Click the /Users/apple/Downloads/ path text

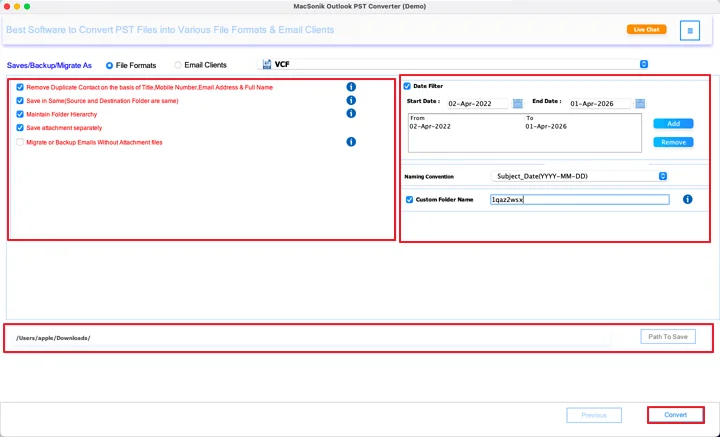53,338
